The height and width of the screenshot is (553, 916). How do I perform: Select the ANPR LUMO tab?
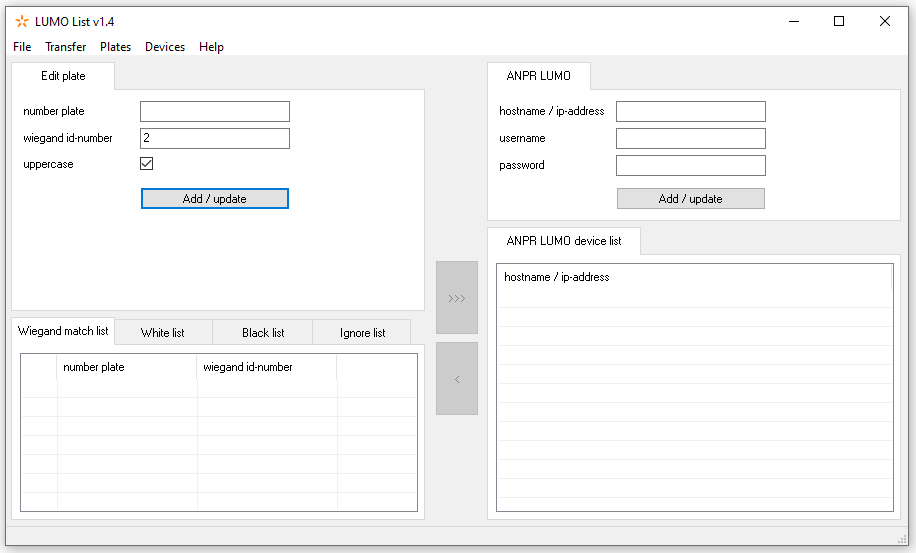point(539,76)
